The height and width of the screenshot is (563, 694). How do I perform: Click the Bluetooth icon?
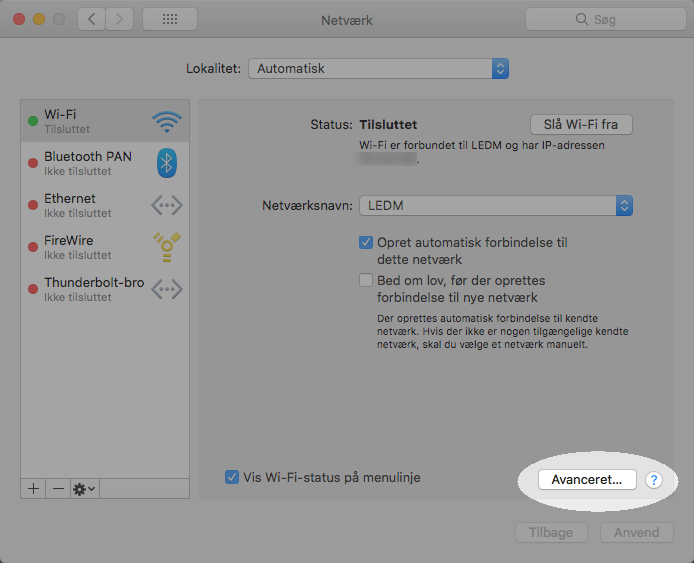[167, 163]
